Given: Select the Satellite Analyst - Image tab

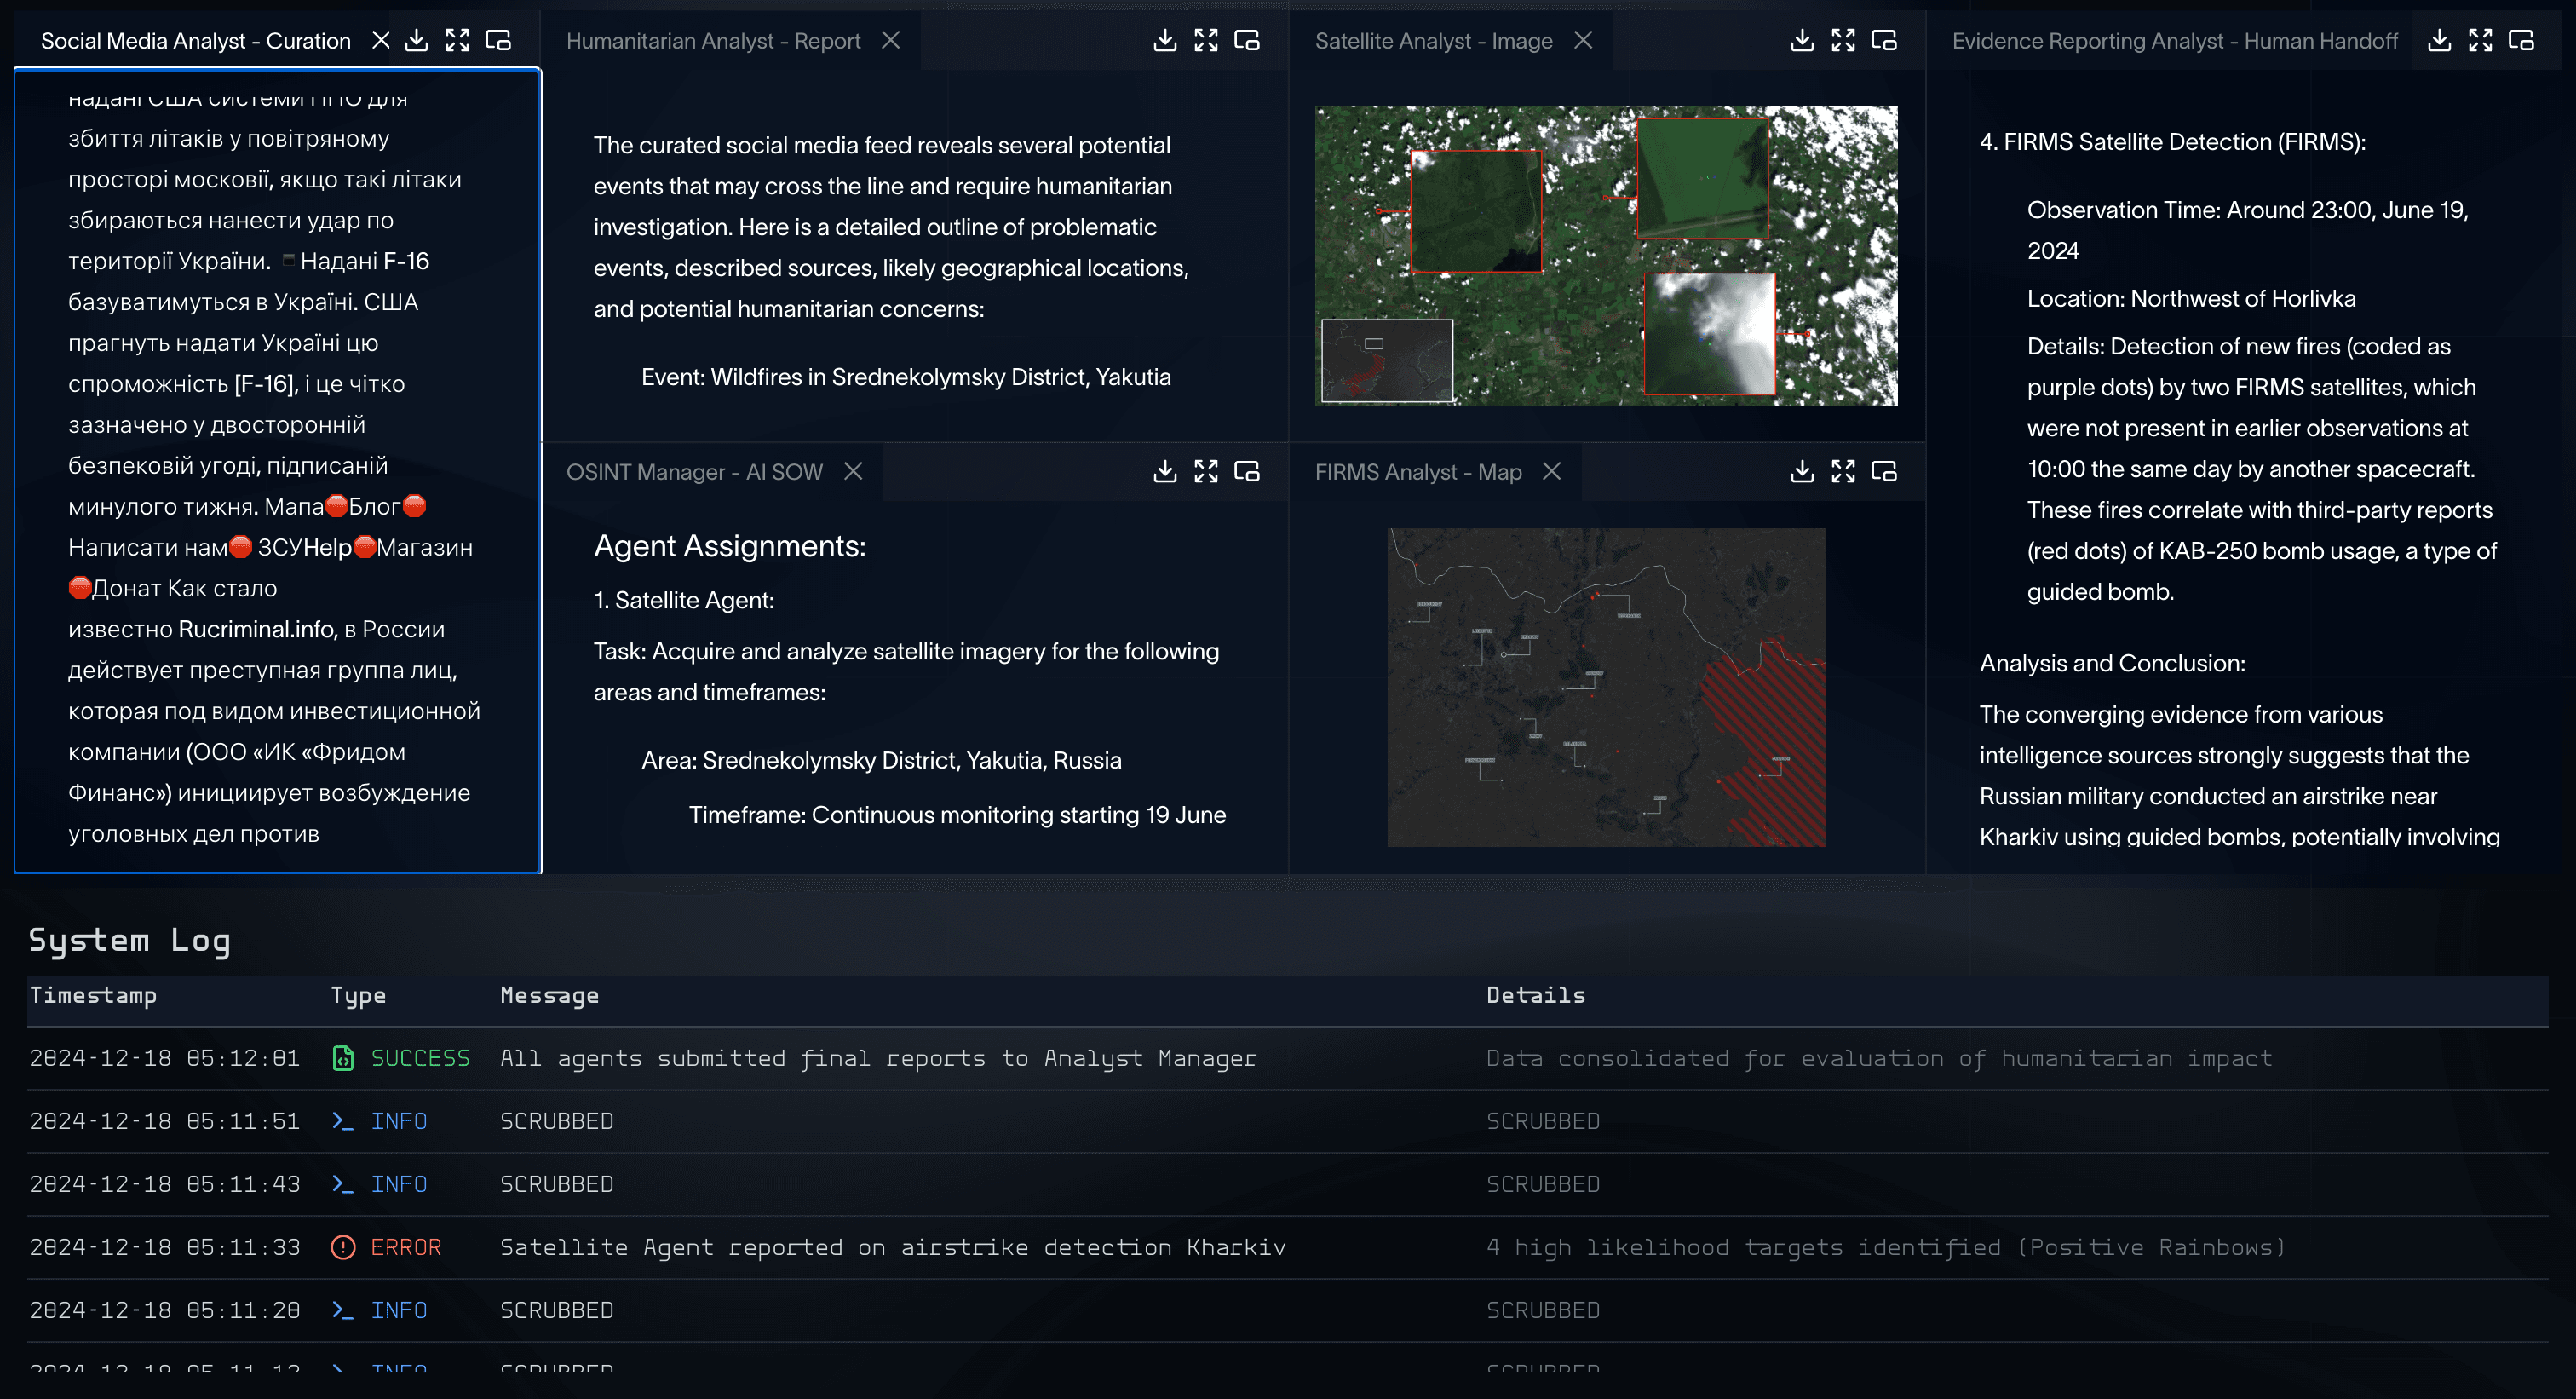Looking at the screenshot, I should 1432,41.
